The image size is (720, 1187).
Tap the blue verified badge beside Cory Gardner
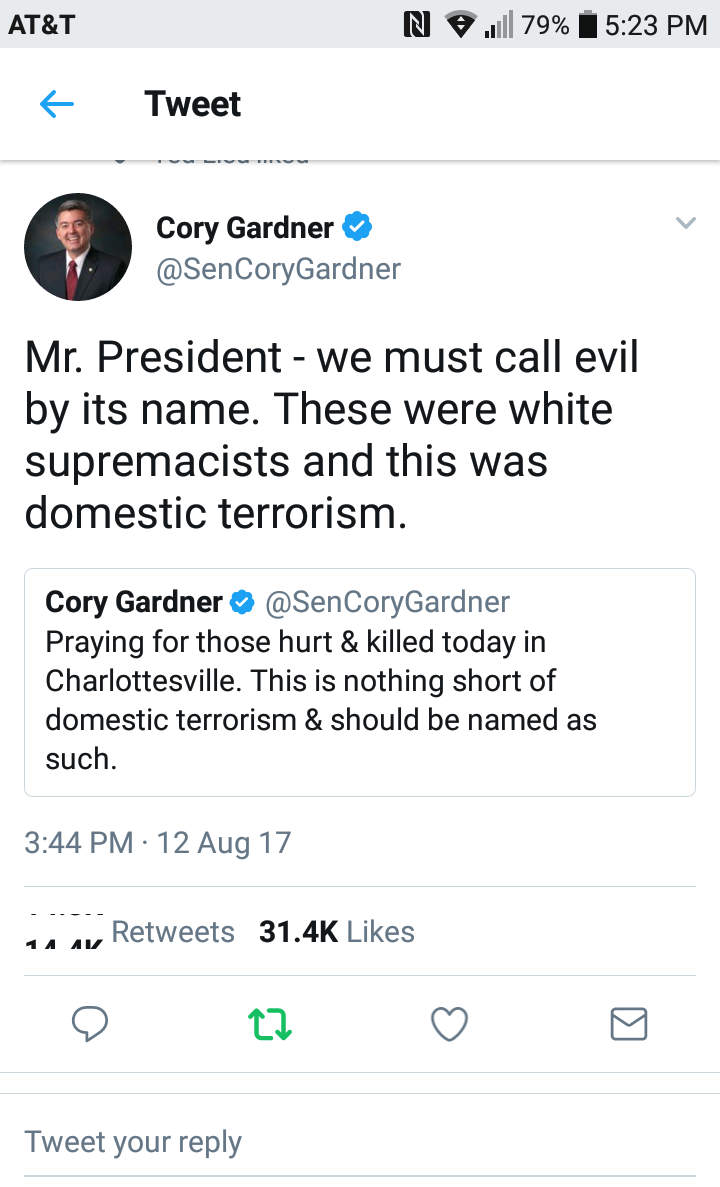(357, 228)
